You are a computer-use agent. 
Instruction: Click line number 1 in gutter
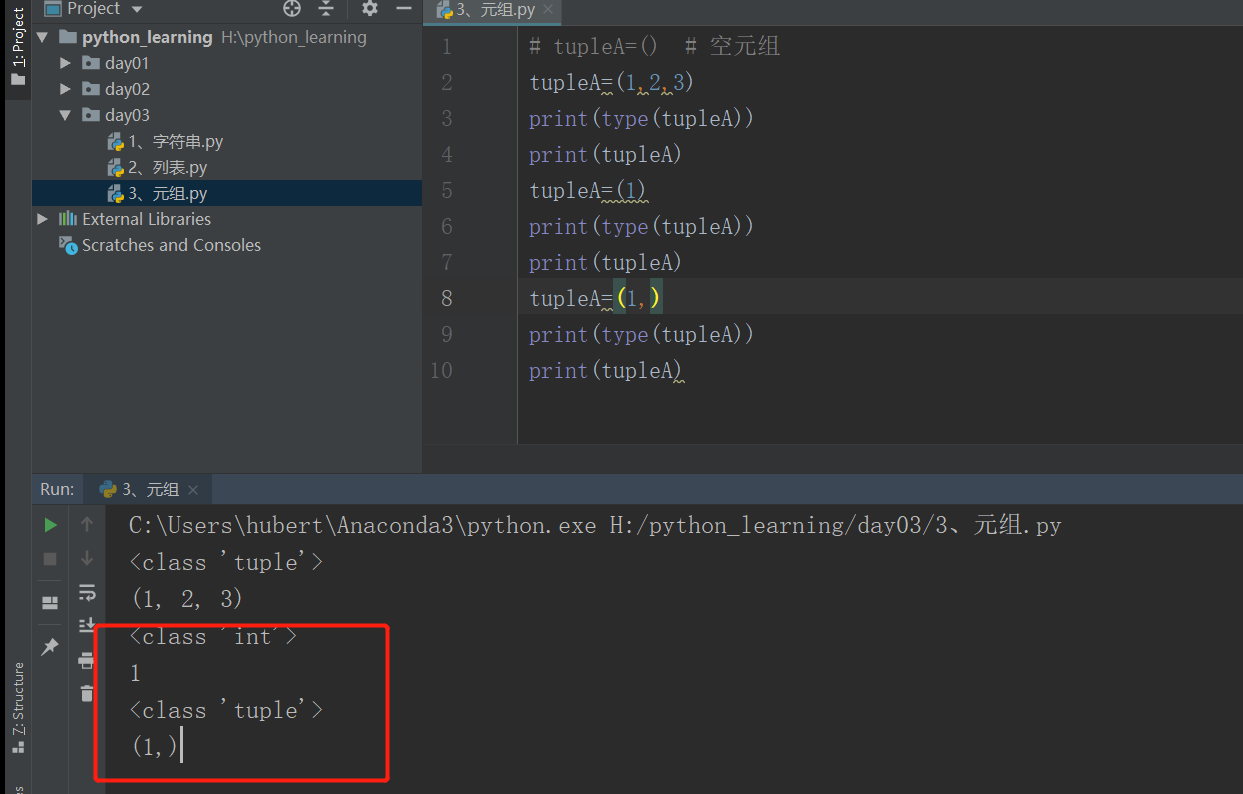(446, 46)
